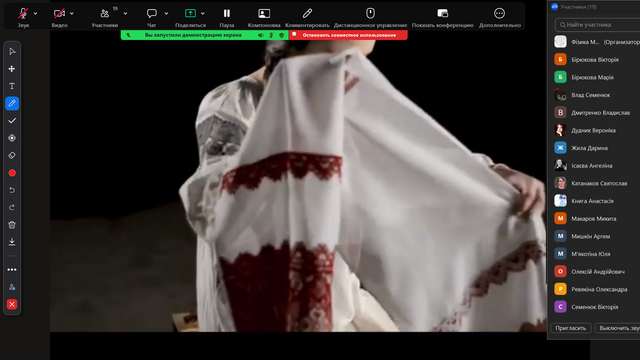Click the Пригласить button
This screenshot has height=360, width=640.
571,328
